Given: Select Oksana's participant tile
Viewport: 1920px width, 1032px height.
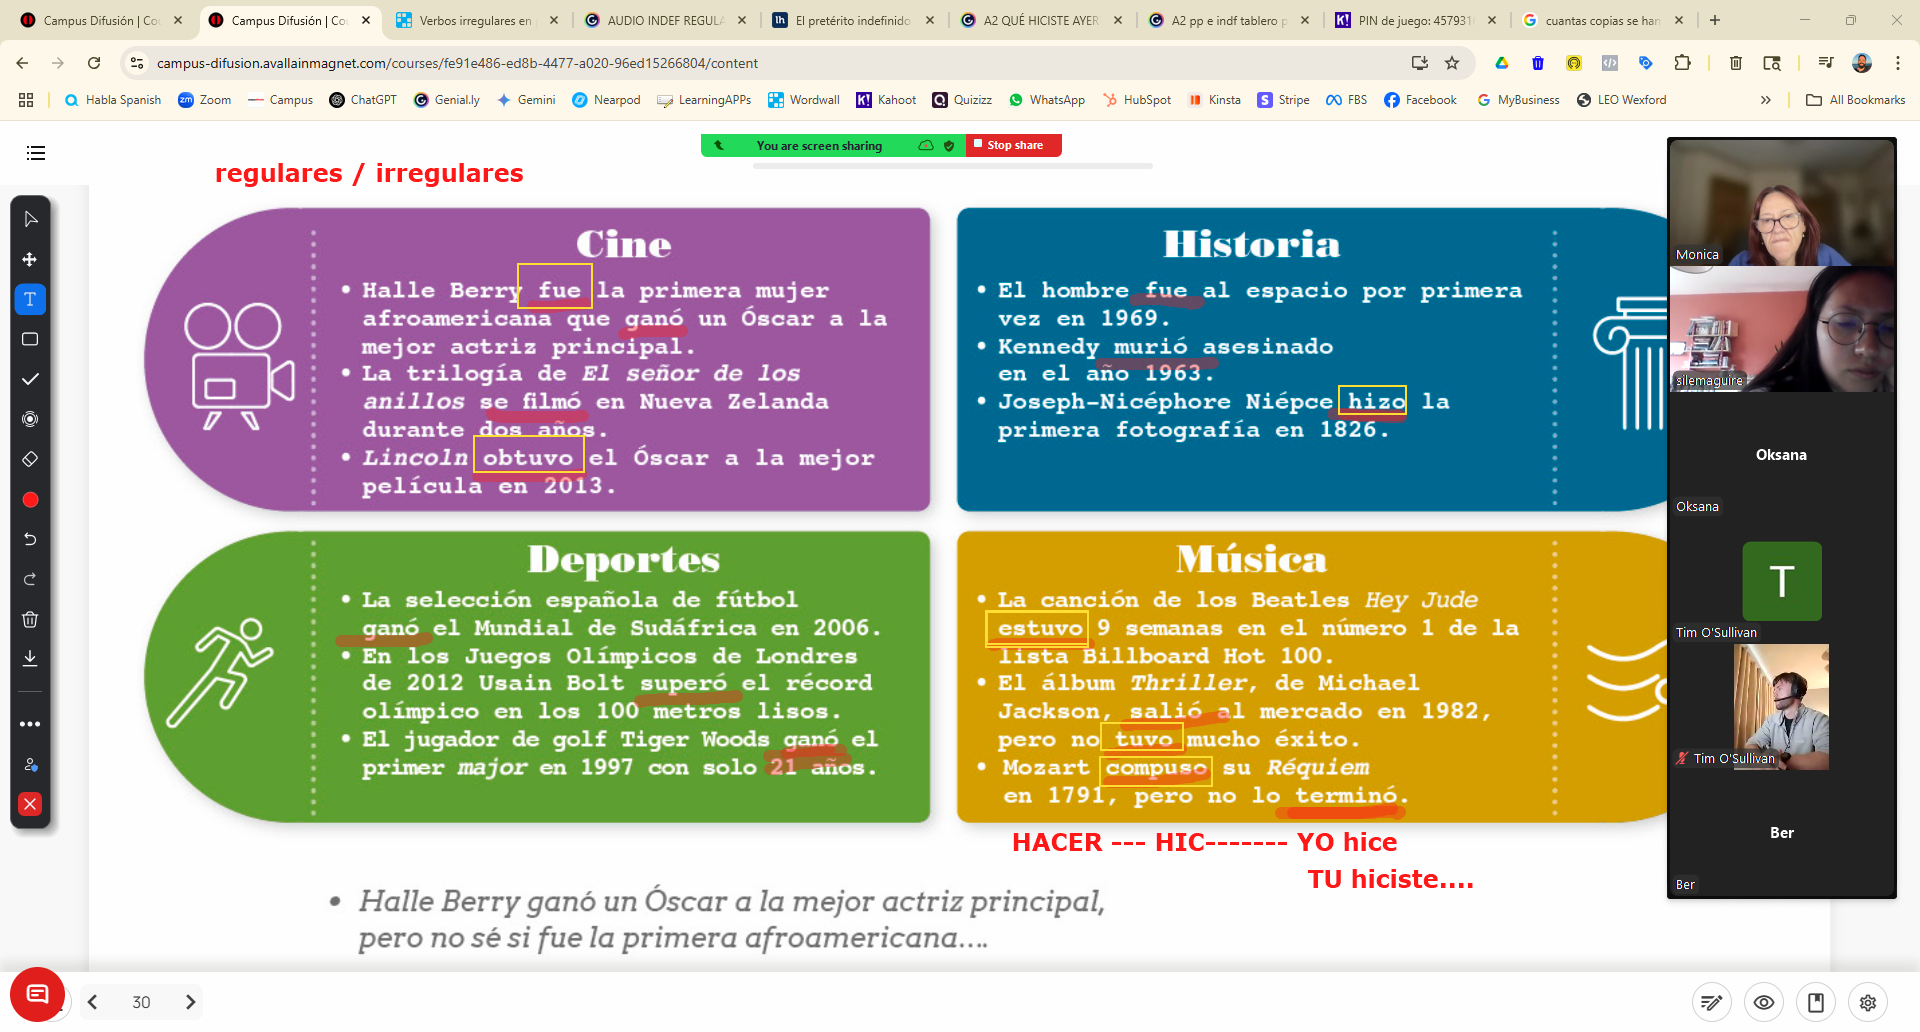Looking at the screenshot, I should [1782, 455].
